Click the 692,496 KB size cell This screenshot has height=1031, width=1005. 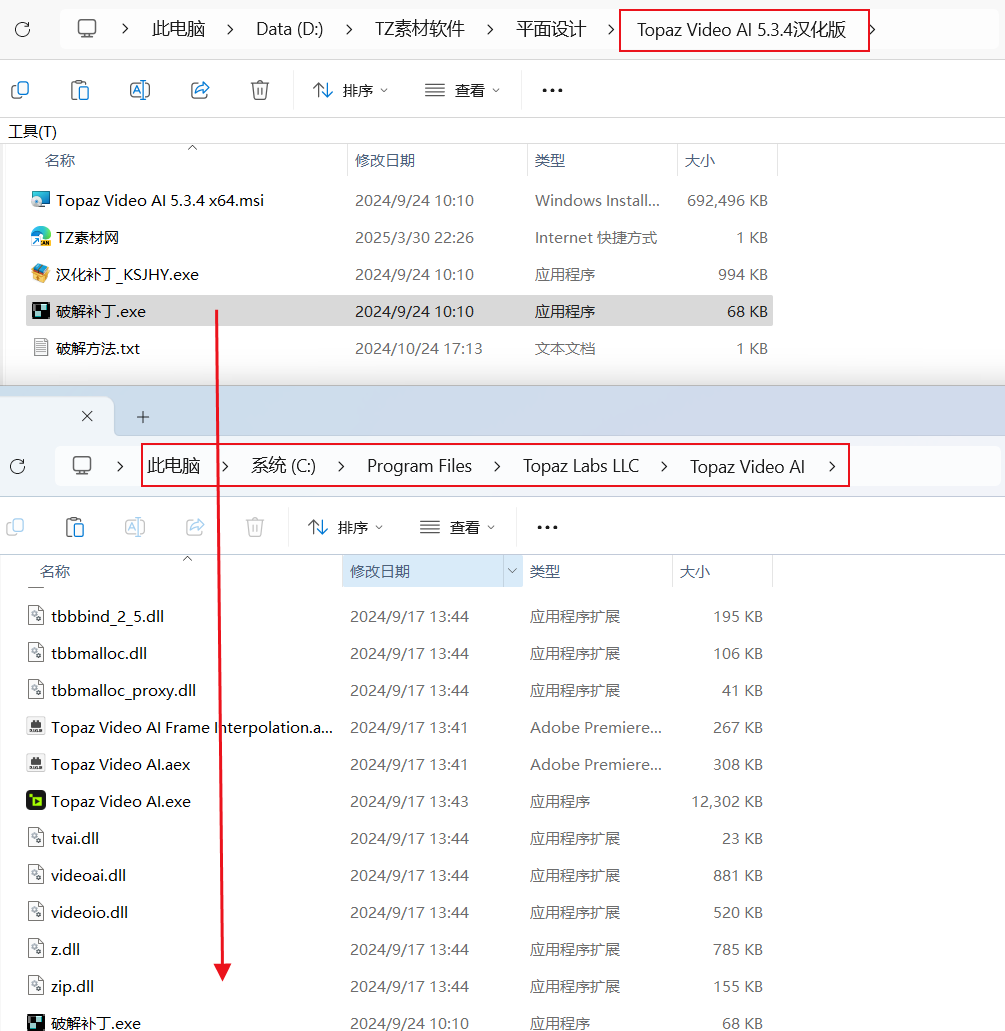pyautogui.click(x=727, y=201)
